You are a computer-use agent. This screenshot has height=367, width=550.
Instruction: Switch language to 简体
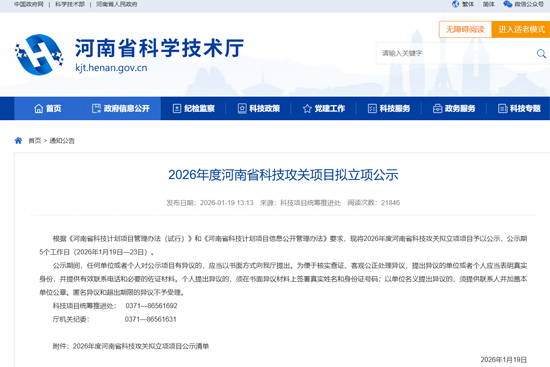488,4
